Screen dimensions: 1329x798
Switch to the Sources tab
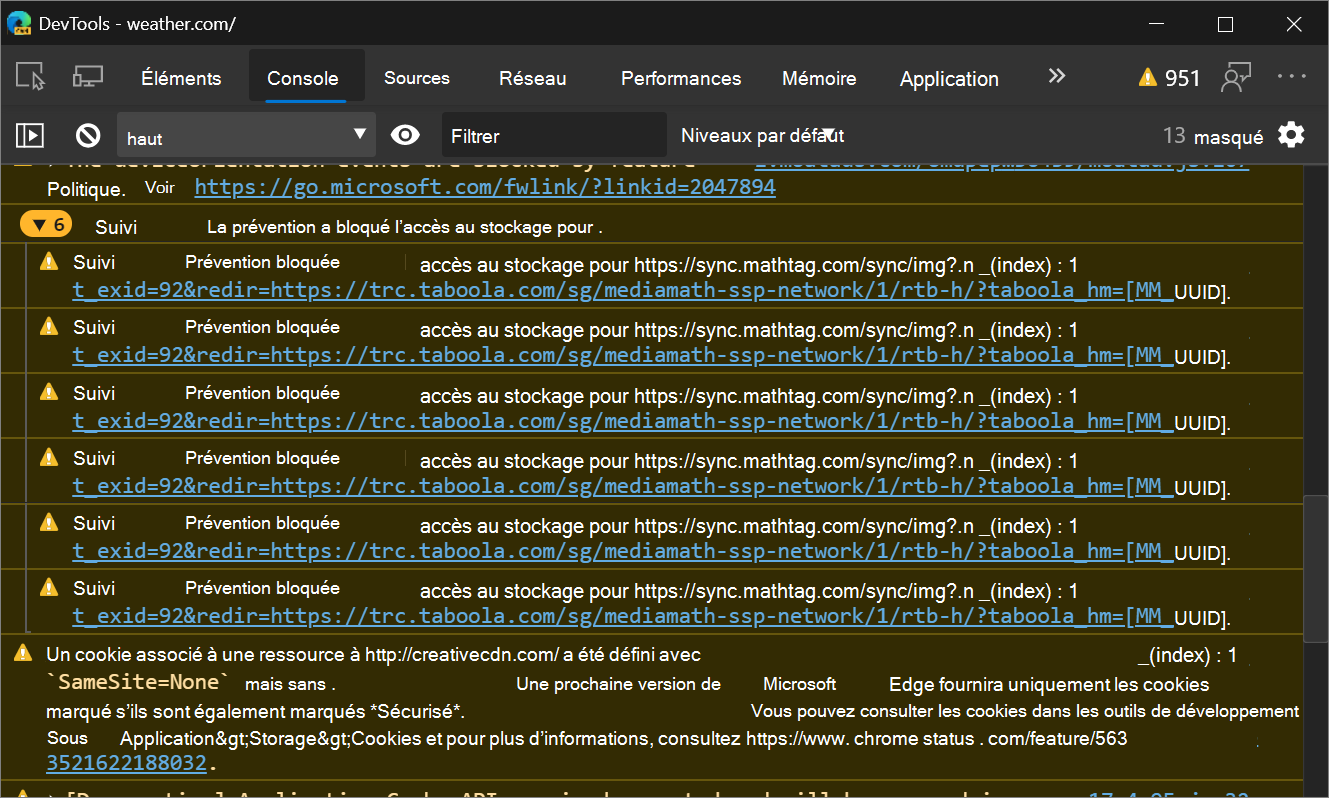pyautogui.click(x=417, y=78)
